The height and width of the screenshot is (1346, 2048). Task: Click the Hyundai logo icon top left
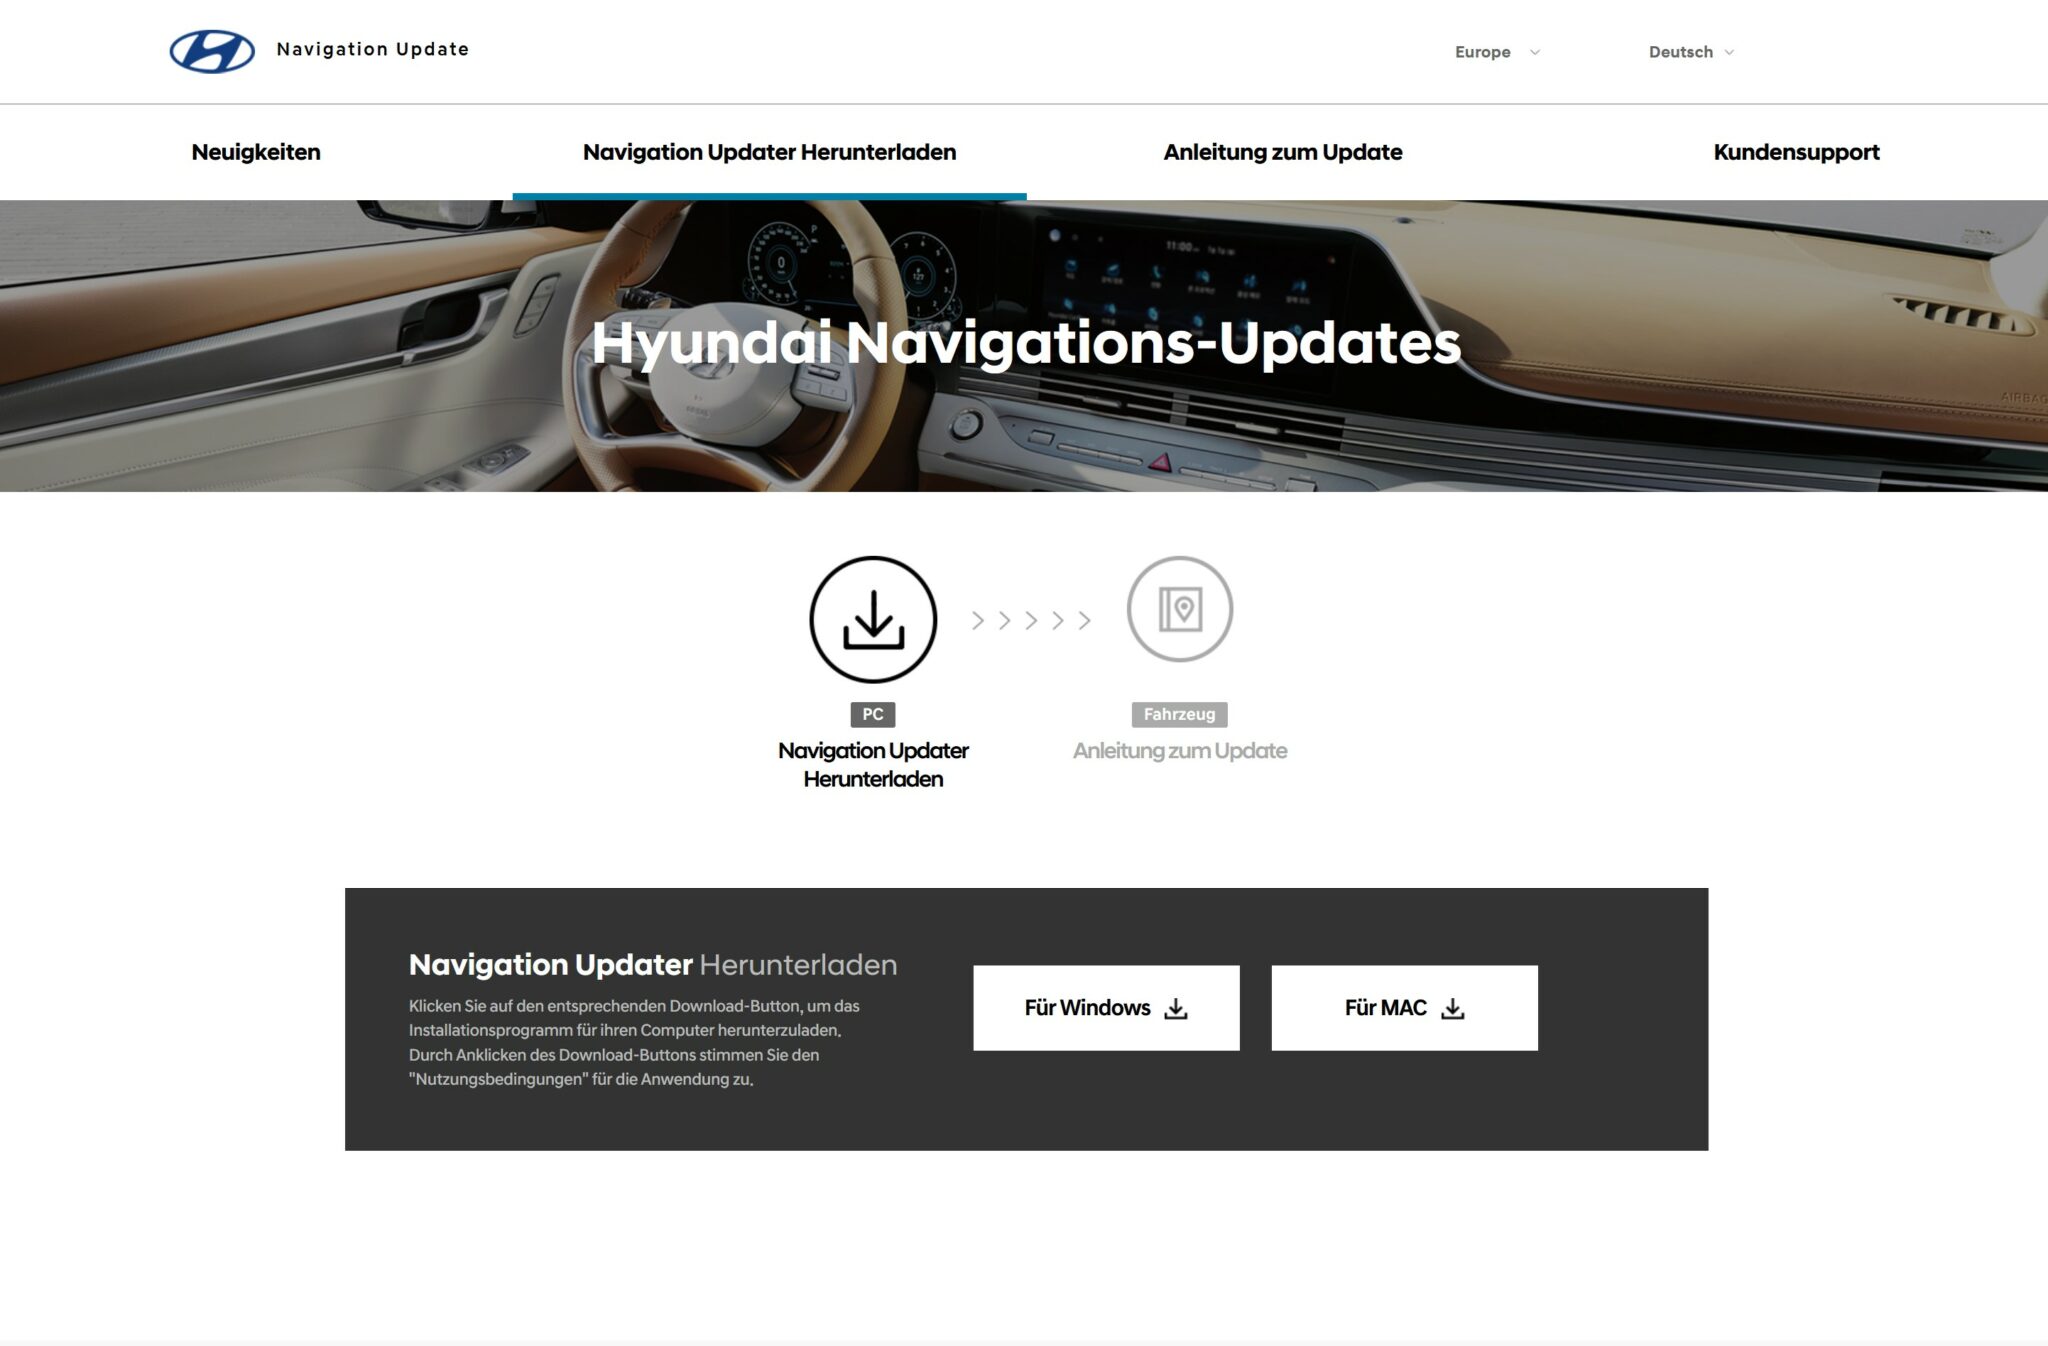(210, 48)
